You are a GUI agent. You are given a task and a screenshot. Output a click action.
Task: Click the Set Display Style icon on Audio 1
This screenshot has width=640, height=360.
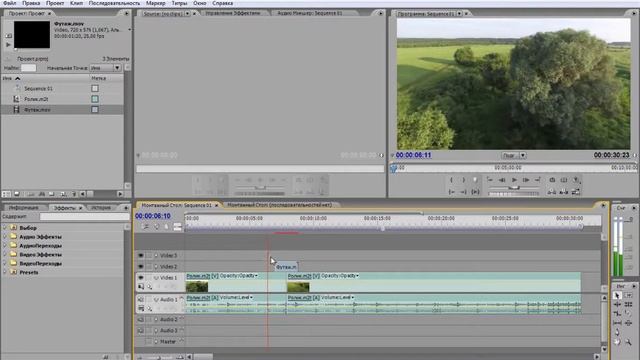click(141, 309)
